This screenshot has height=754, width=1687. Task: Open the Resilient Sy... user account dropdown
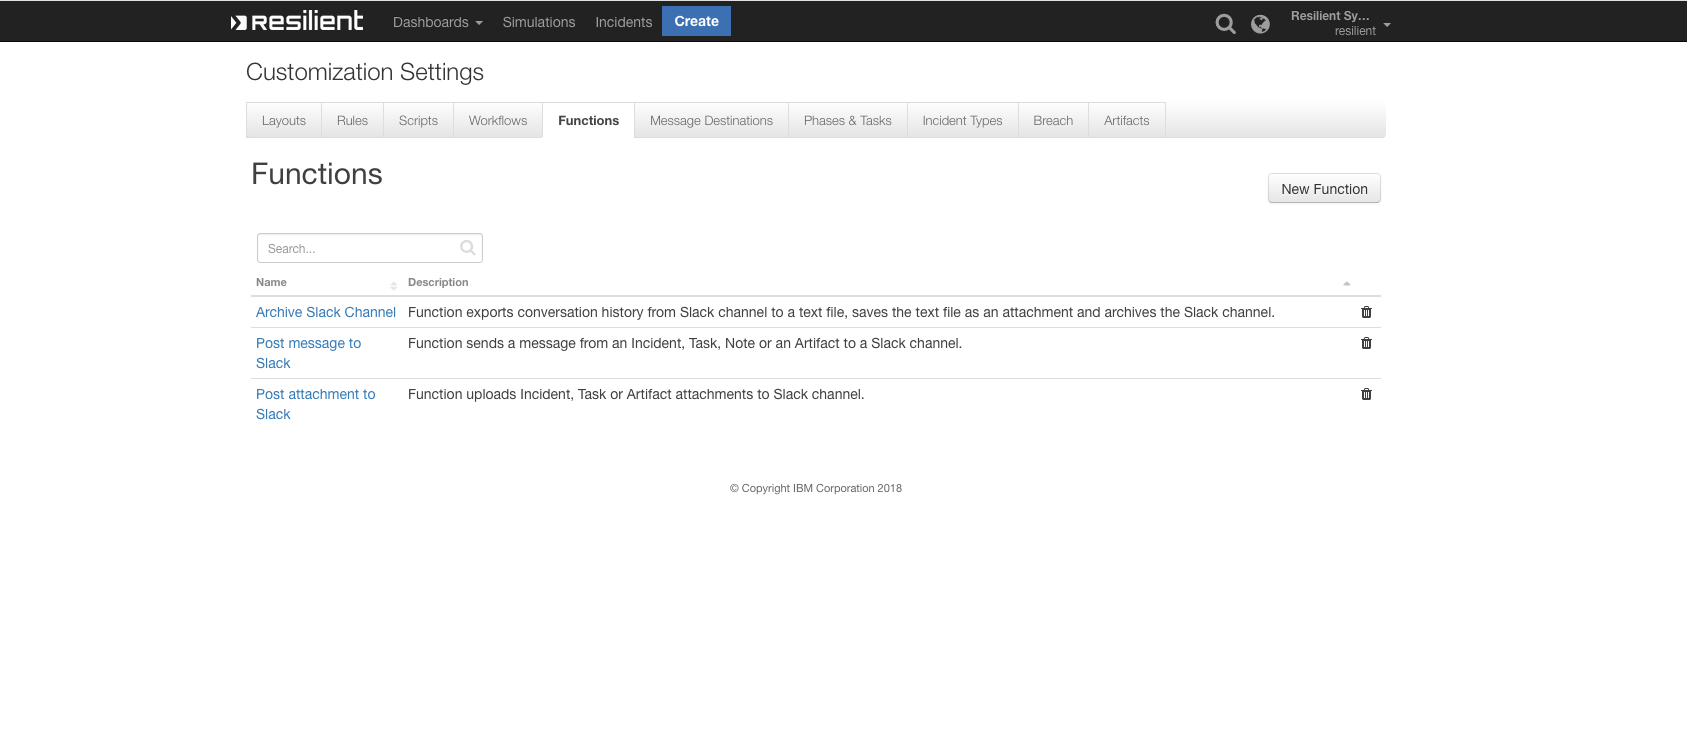(1339, 23)
